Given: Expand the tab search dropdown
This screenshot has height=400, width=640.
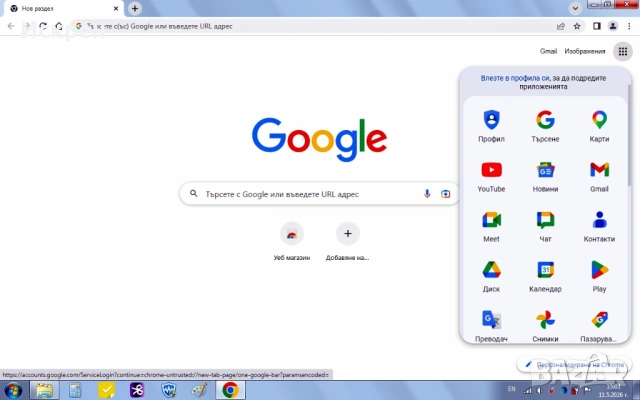Looking at the screenshot, I should coord(575,8).
